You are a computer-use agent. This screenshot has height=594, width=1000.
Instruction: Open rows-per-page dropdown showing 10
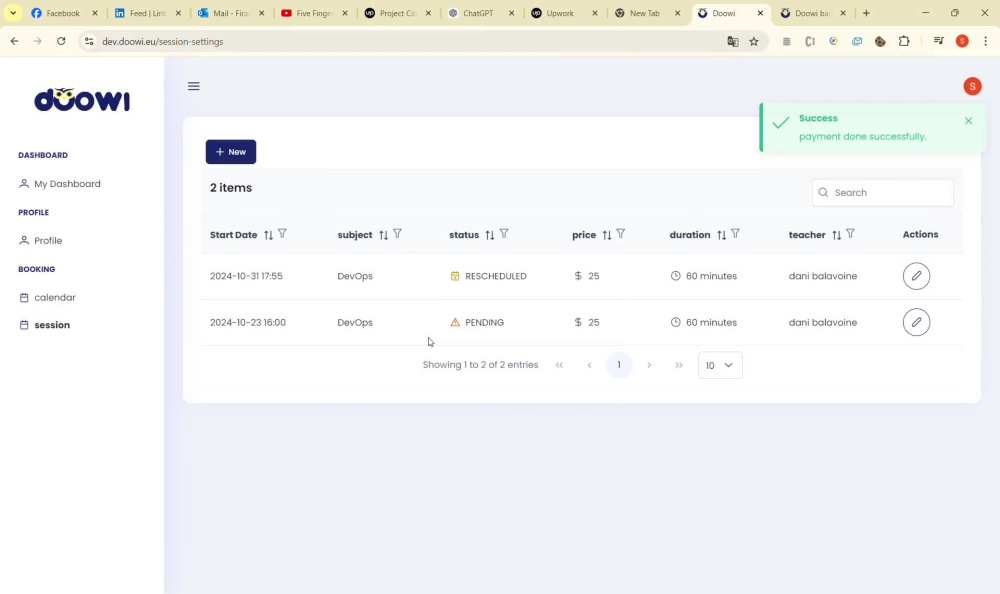coord(720,366)
